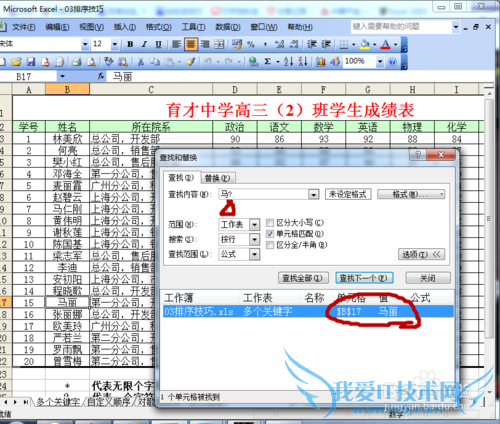Apply the currency style format
This screenshot has height=424, width=500.
pyautogui.click(x=237, y=44)
